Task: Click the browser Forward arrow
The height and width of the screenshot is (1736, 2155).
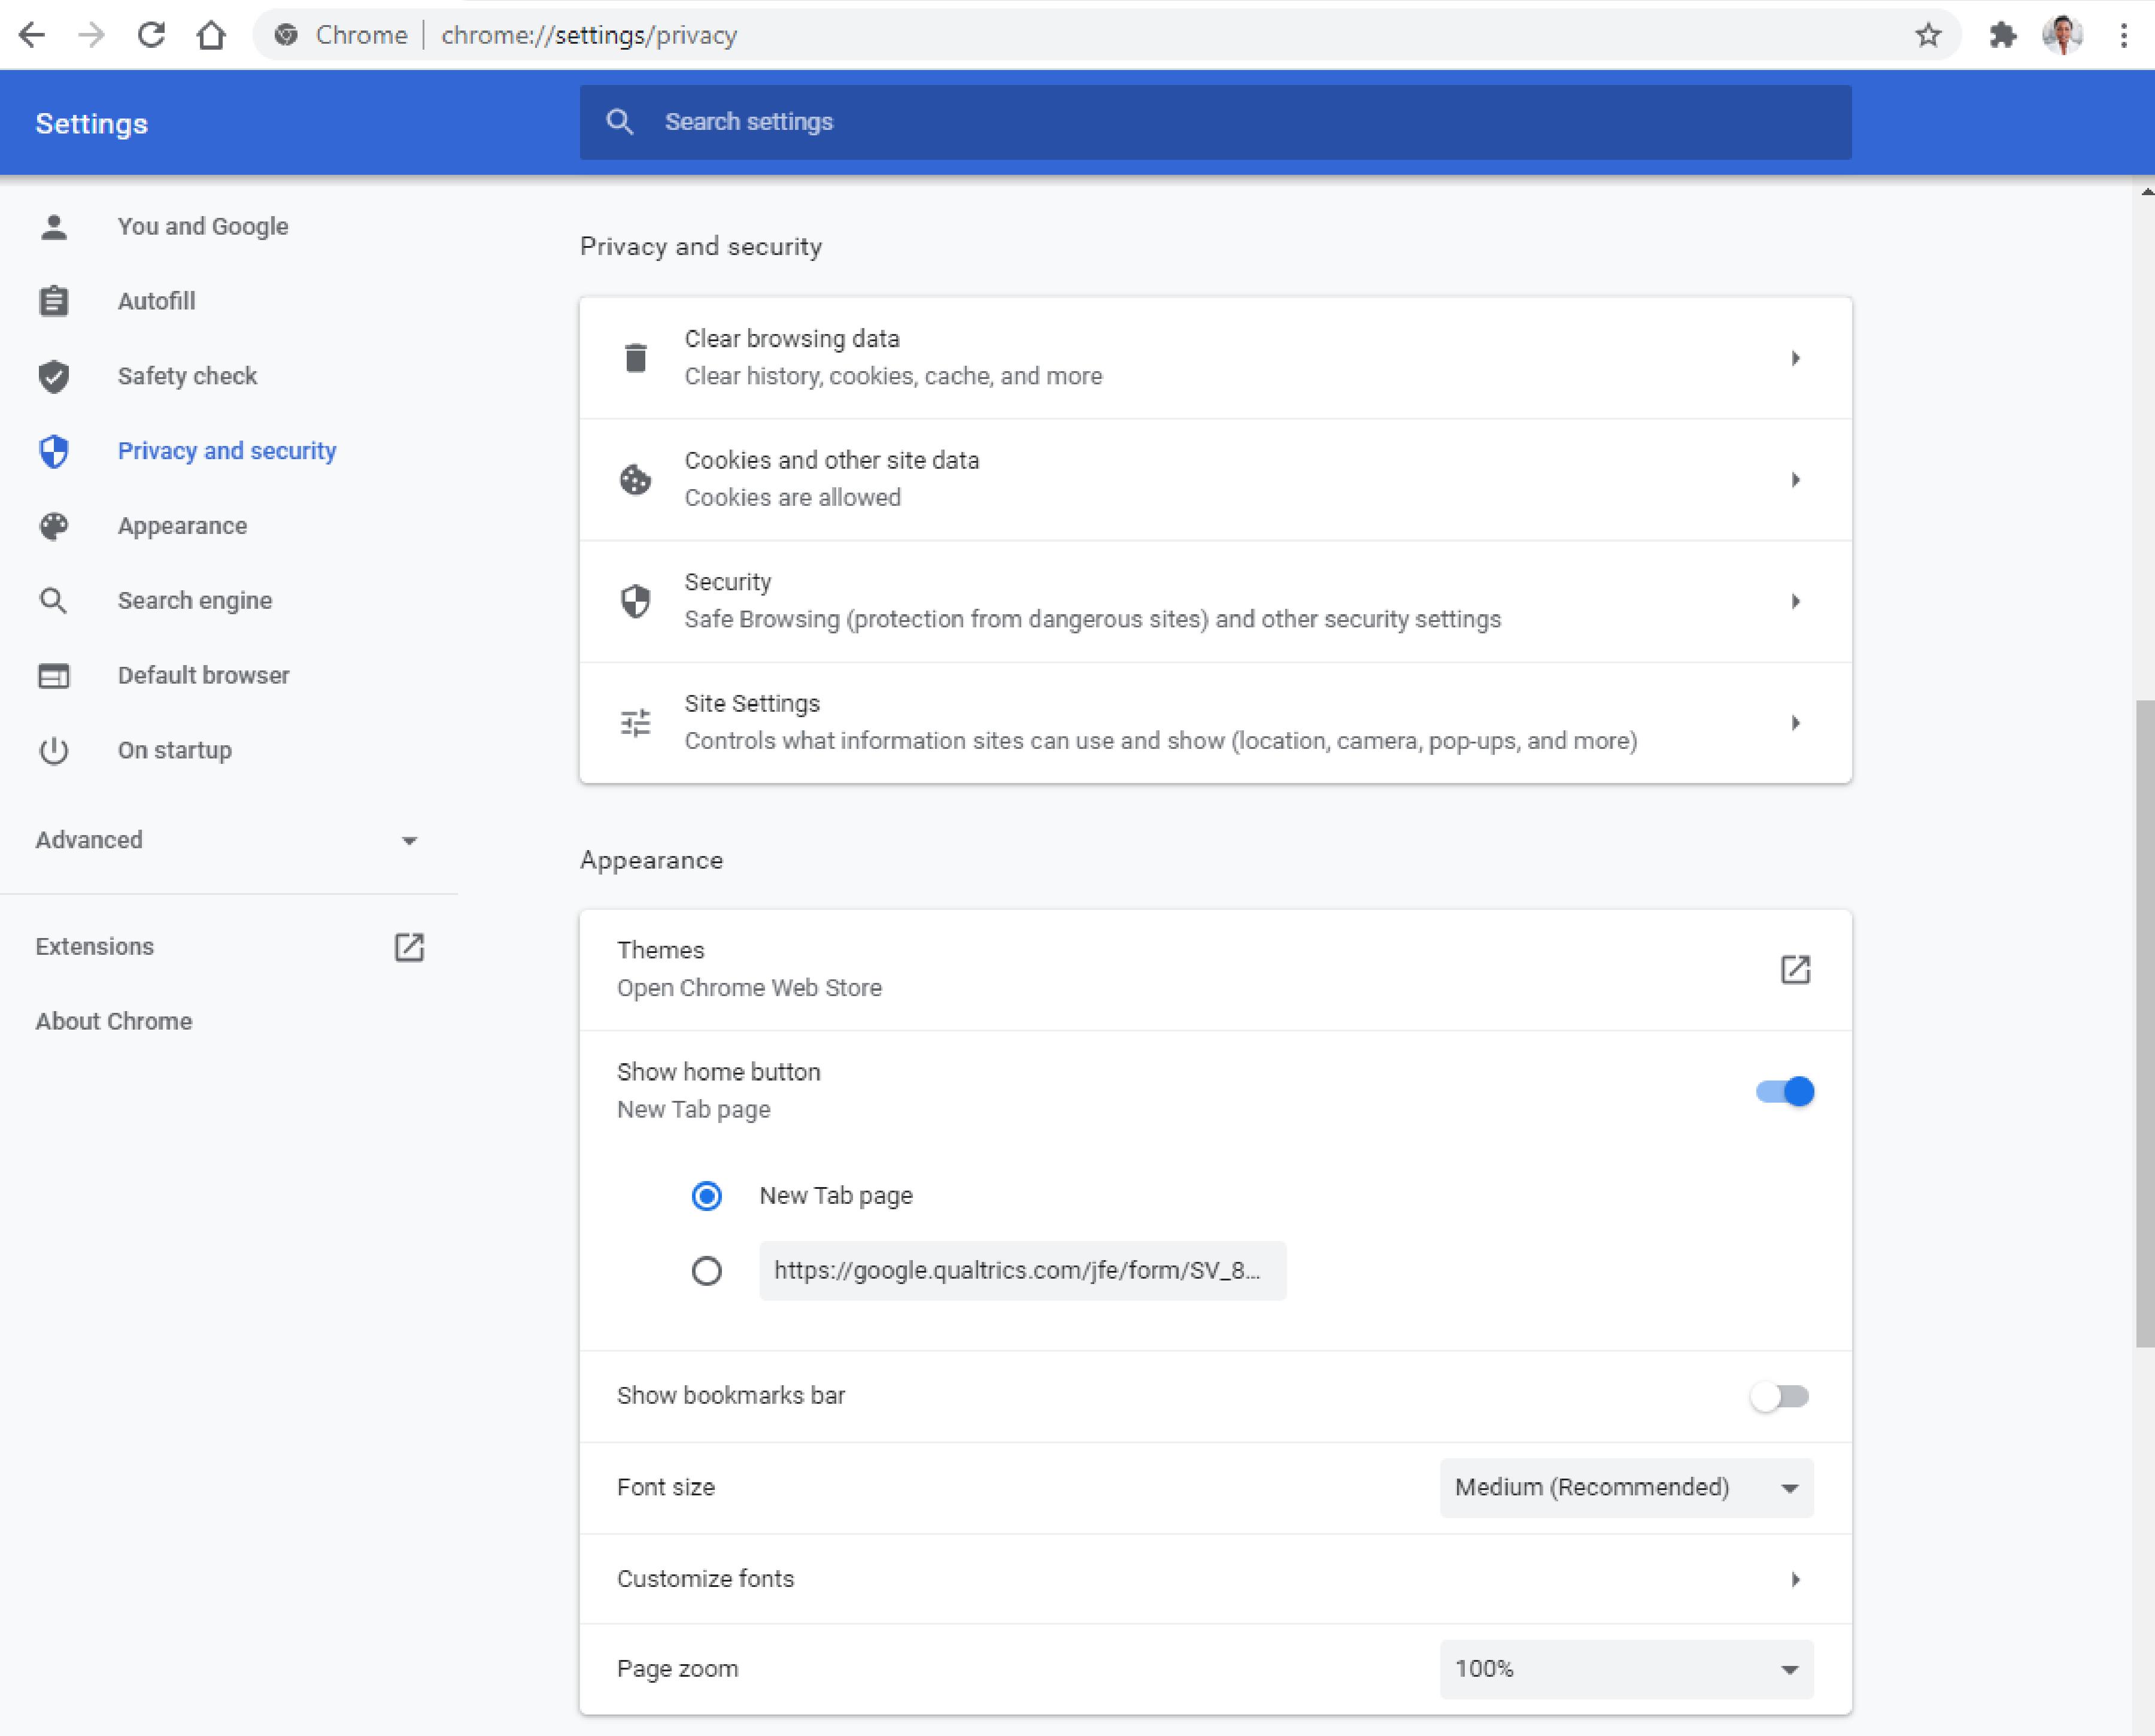Action: [x=92, y=36]
